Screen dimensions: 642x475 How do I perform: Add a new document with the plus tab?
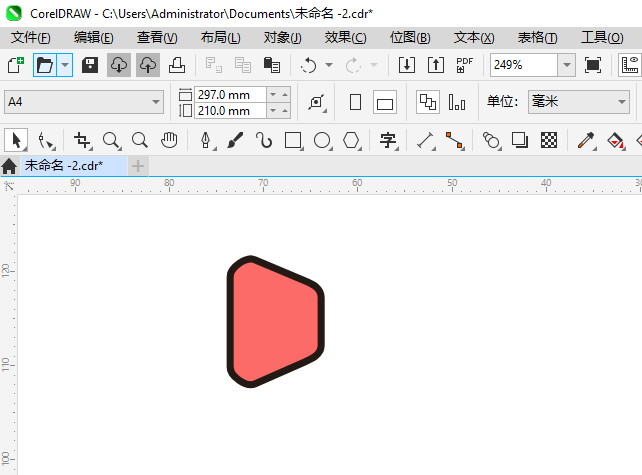(138, 166)
